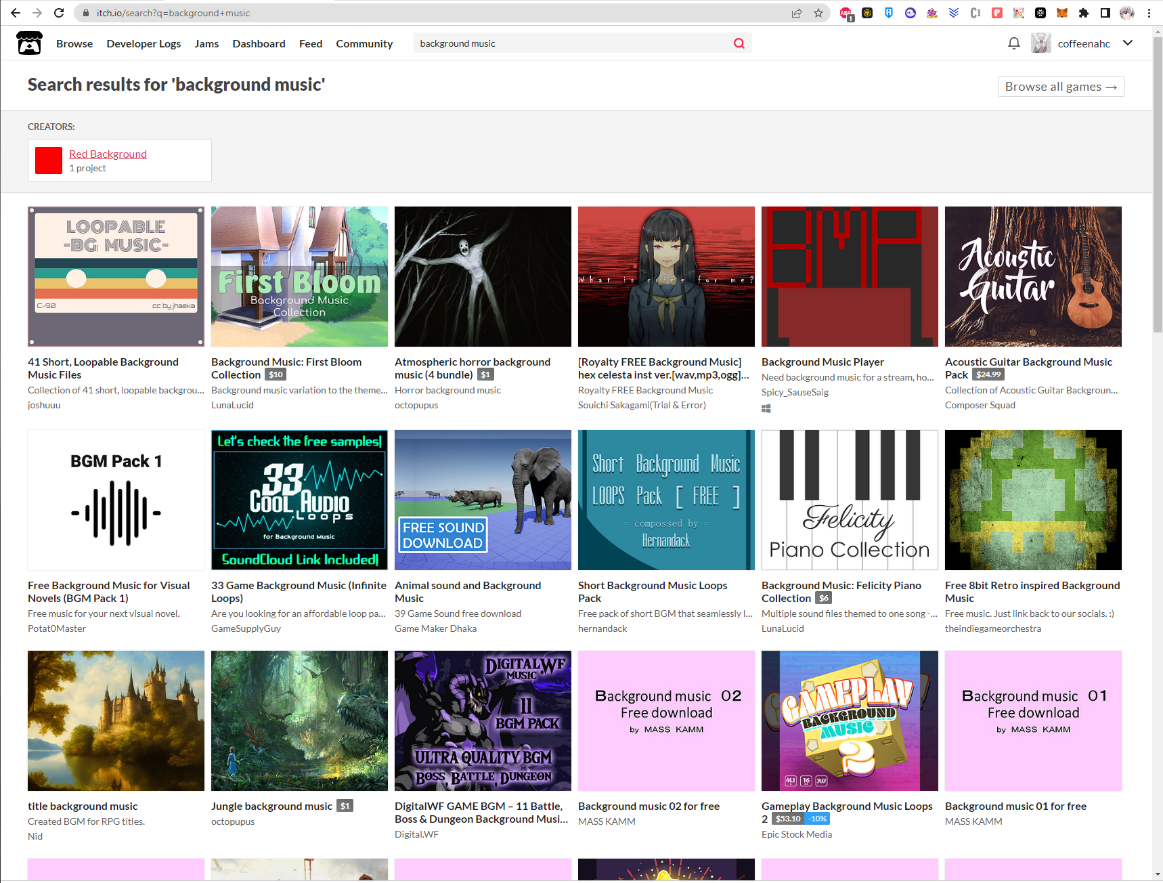Click the Loopable BG Music cassette thumbnail
This screenshot has width=1163, height=883.
point(116,277)
